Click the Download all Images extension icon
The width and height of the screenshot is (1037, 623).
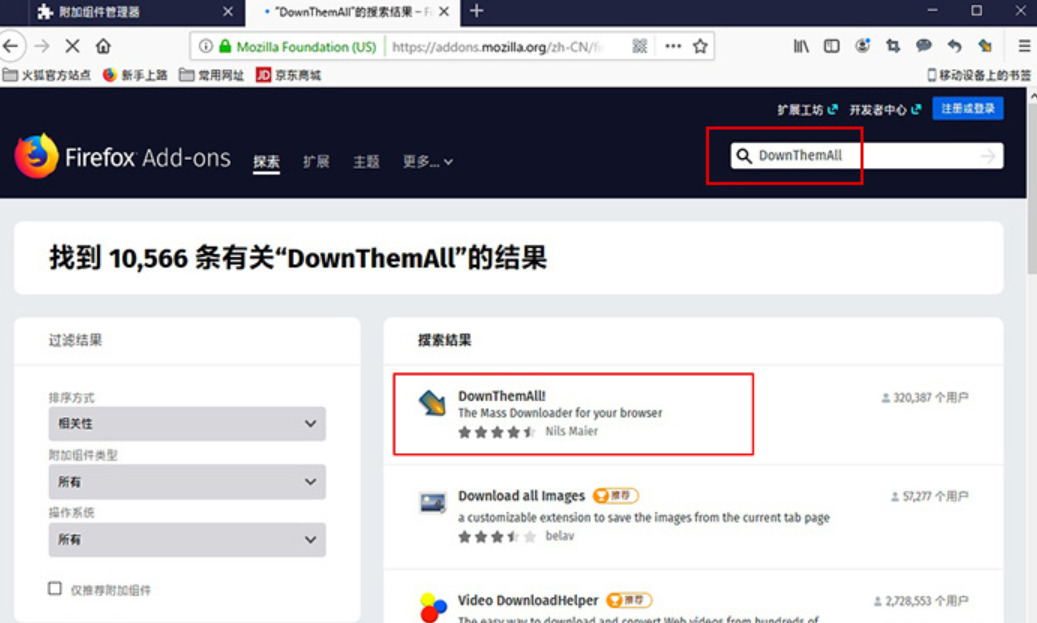(433, 503)
